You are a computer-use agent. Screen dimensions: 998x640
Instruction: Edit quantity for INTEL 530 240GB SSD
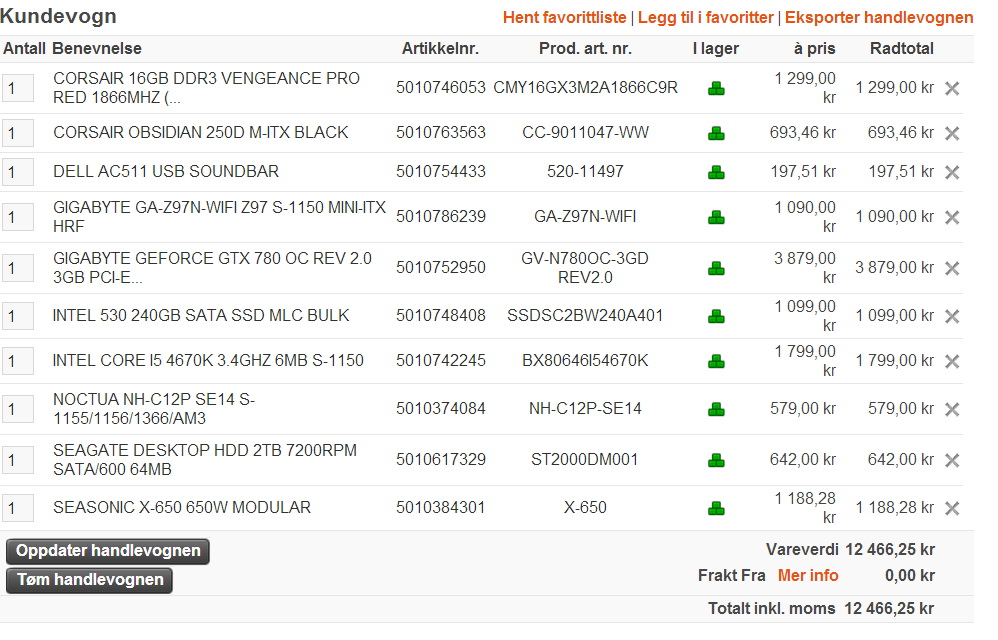tap(18, 316)
